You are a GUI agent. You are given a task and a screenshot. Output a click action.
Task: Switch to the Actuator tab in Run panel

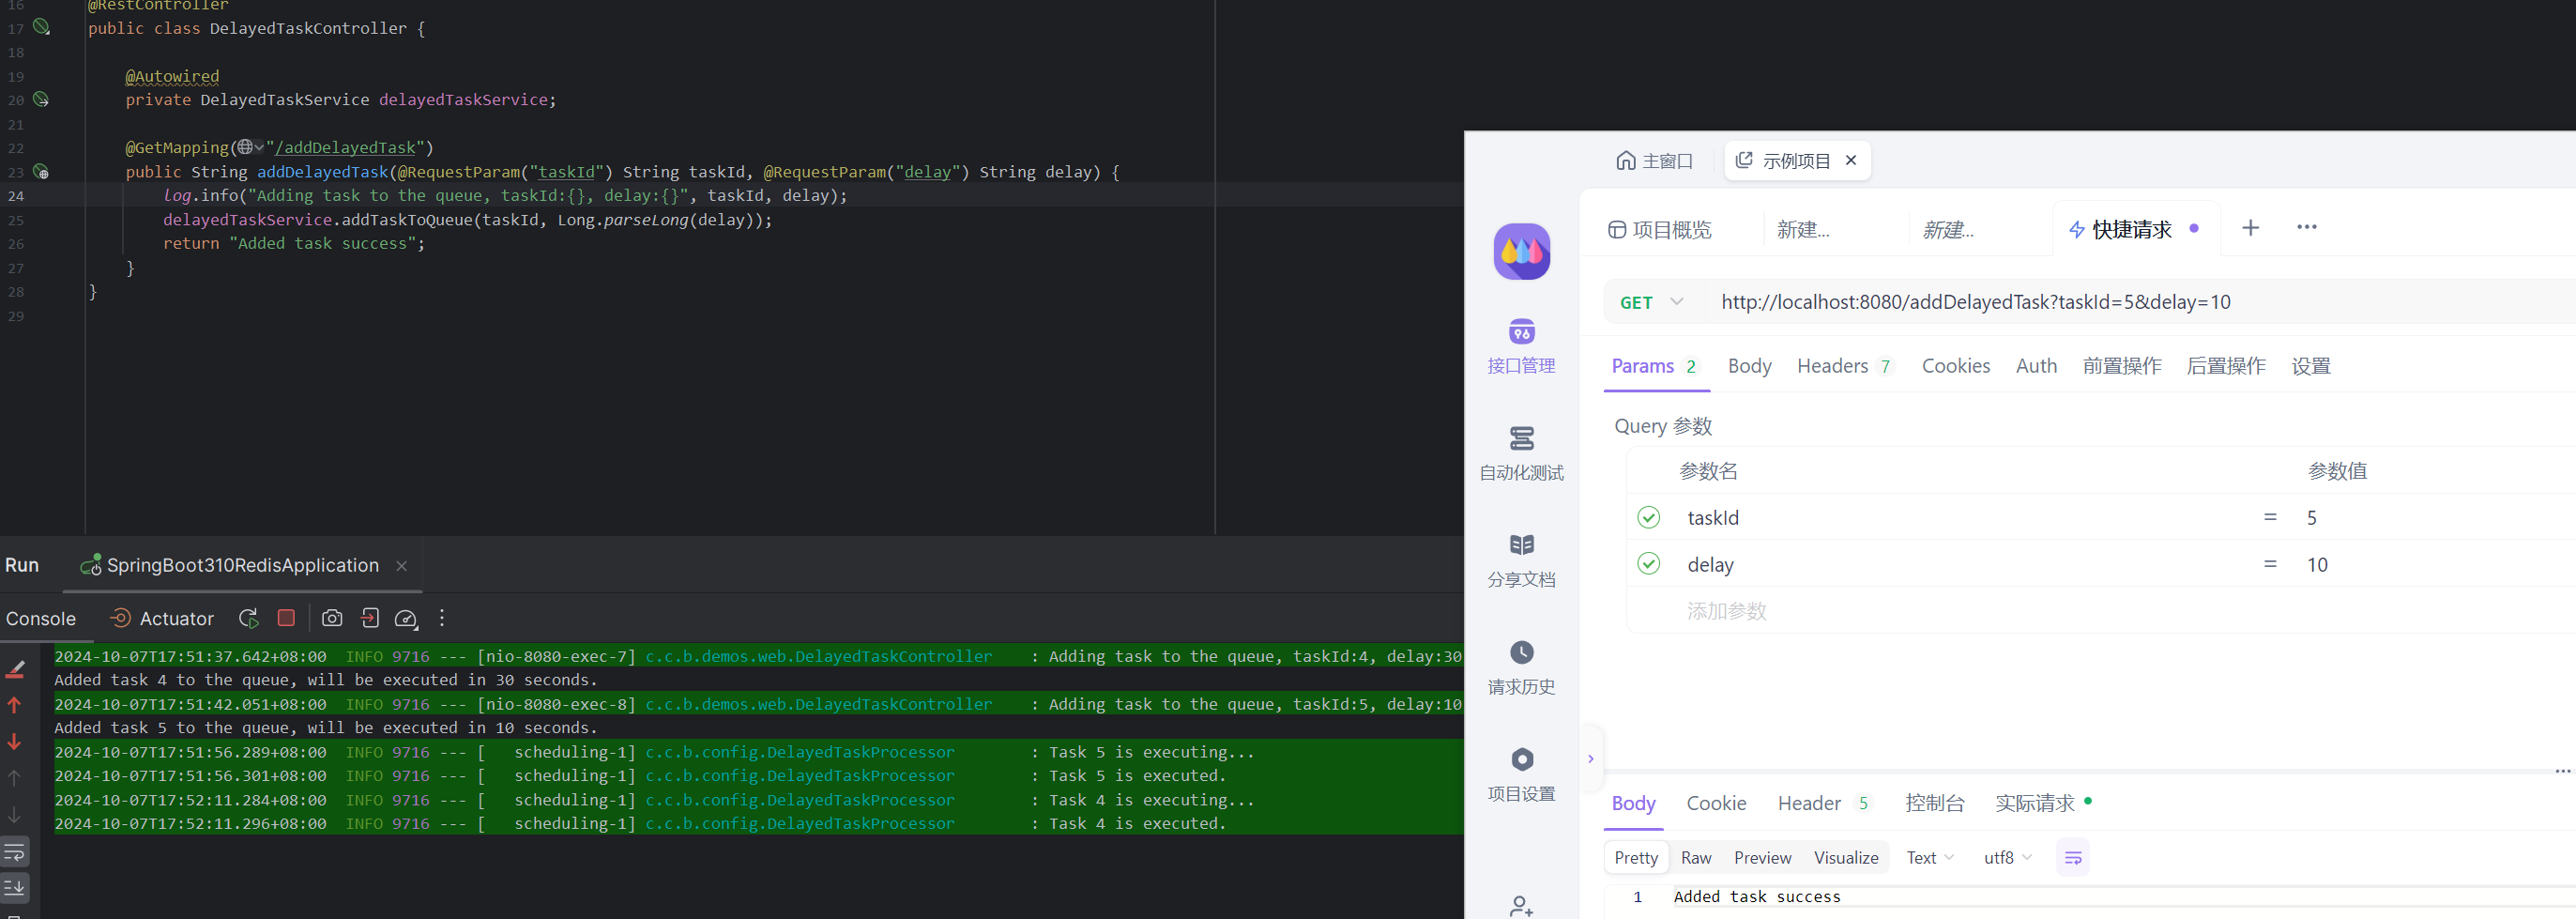point(161,618)
